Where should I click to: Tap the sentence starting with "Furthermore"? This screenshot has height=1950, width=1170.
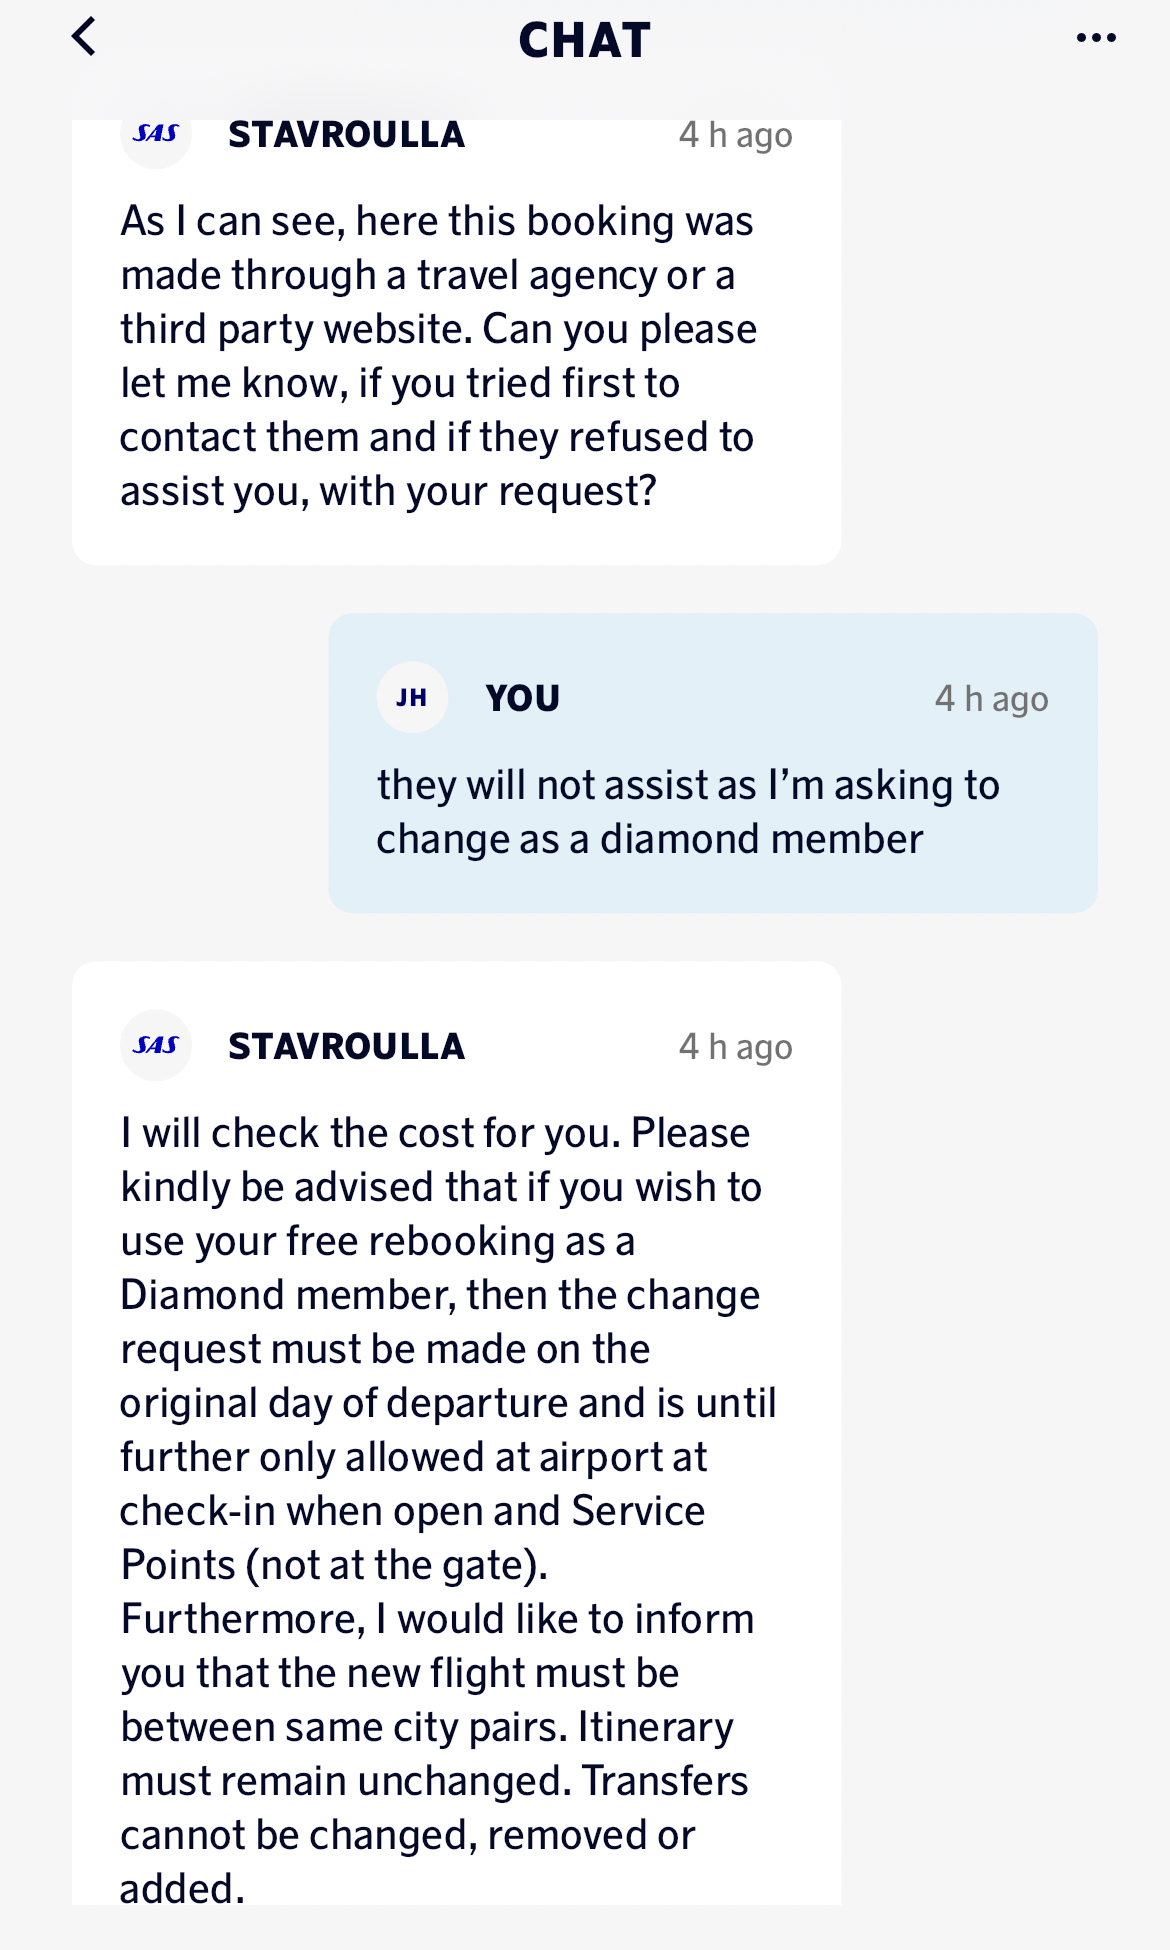point(437,1619)
